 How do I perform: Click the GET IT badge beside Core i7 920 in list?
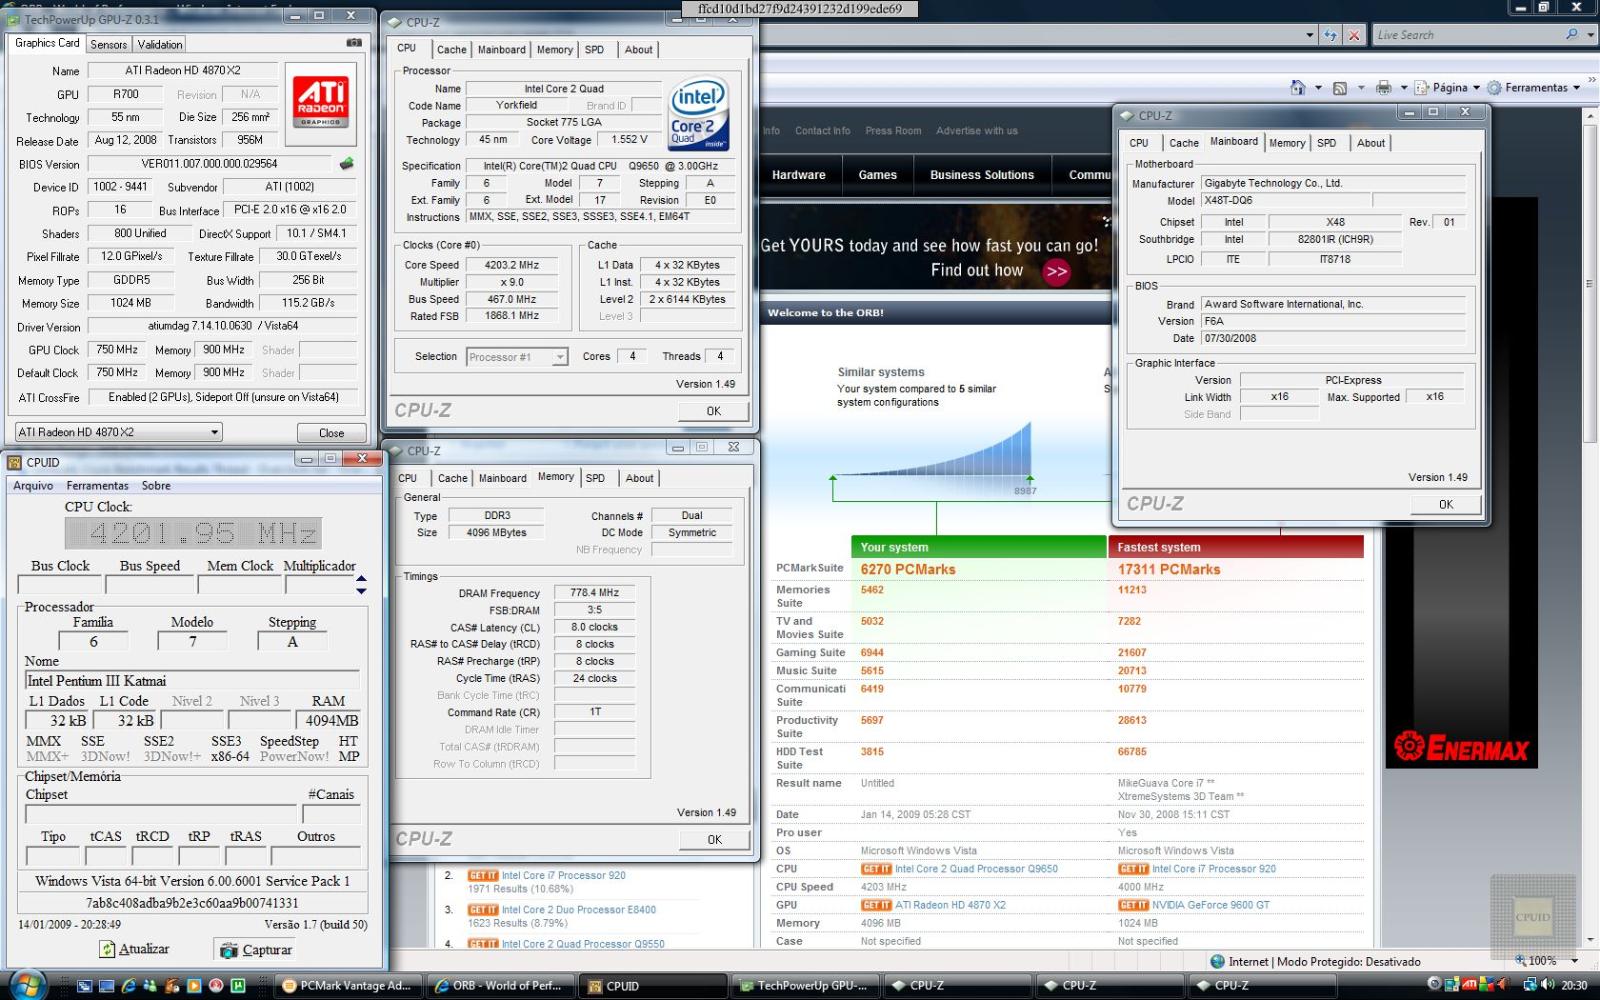pos(483,876)
